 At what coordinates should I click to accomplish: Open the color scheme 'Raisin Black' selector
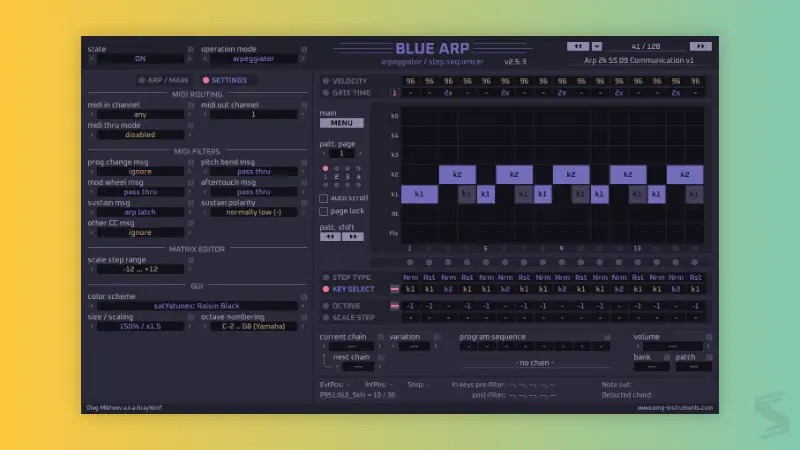pyautogui.click(x=197, y=306)
